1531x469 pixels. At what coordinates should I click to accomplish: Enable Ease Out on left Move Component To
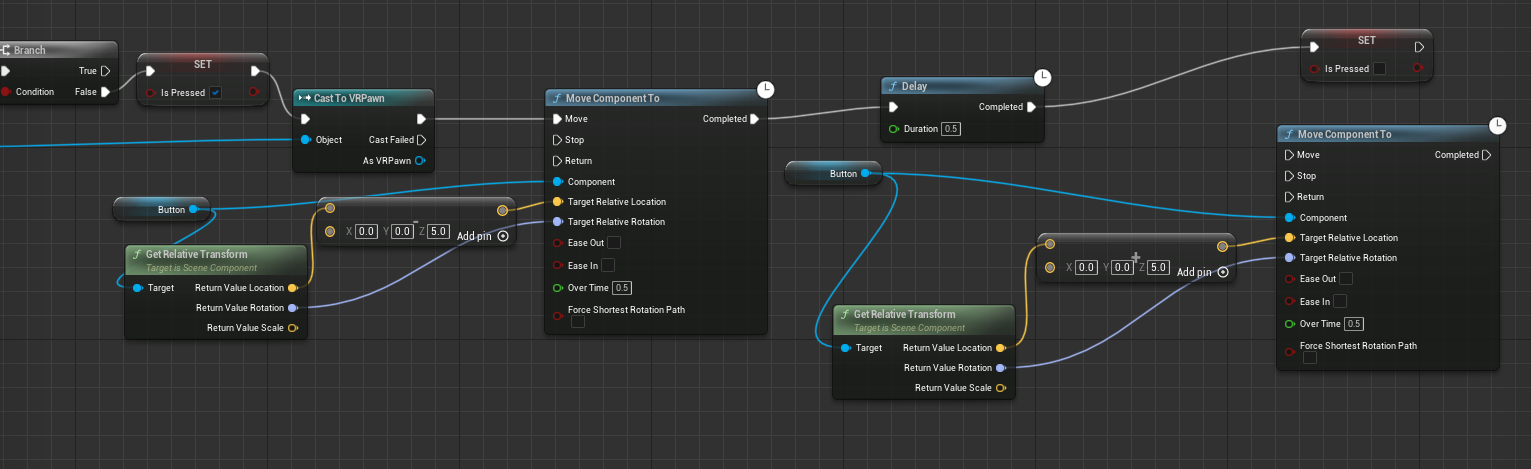pyautogui.click(x=614, y=243)
